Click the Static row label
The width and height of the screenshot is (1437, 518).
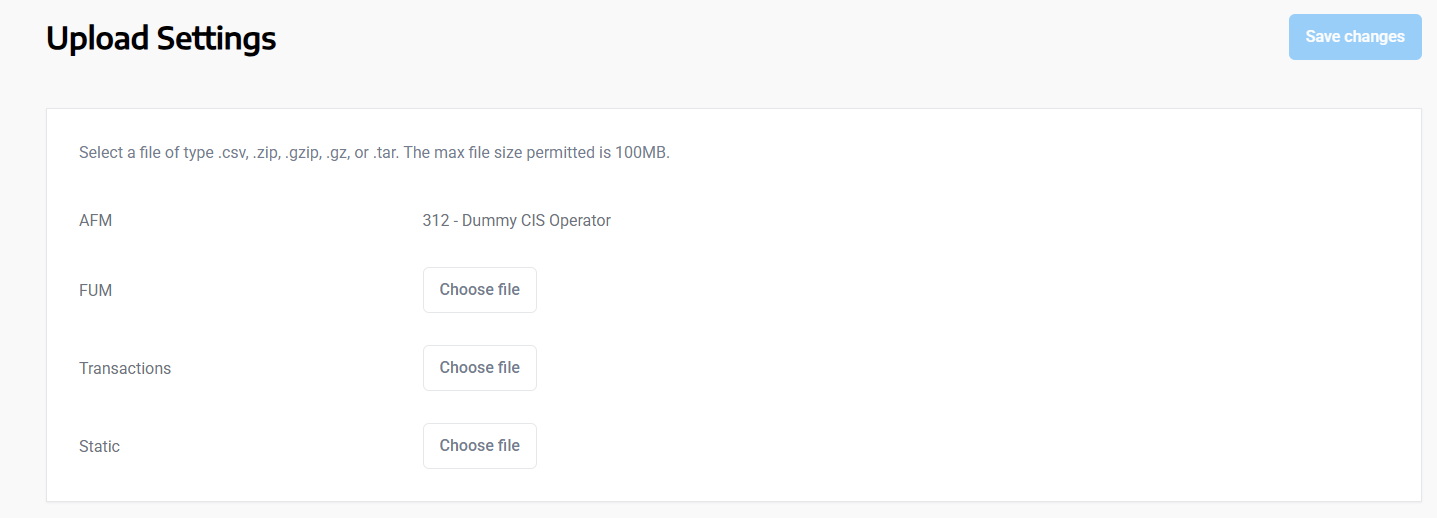click(x=99, y=447)
